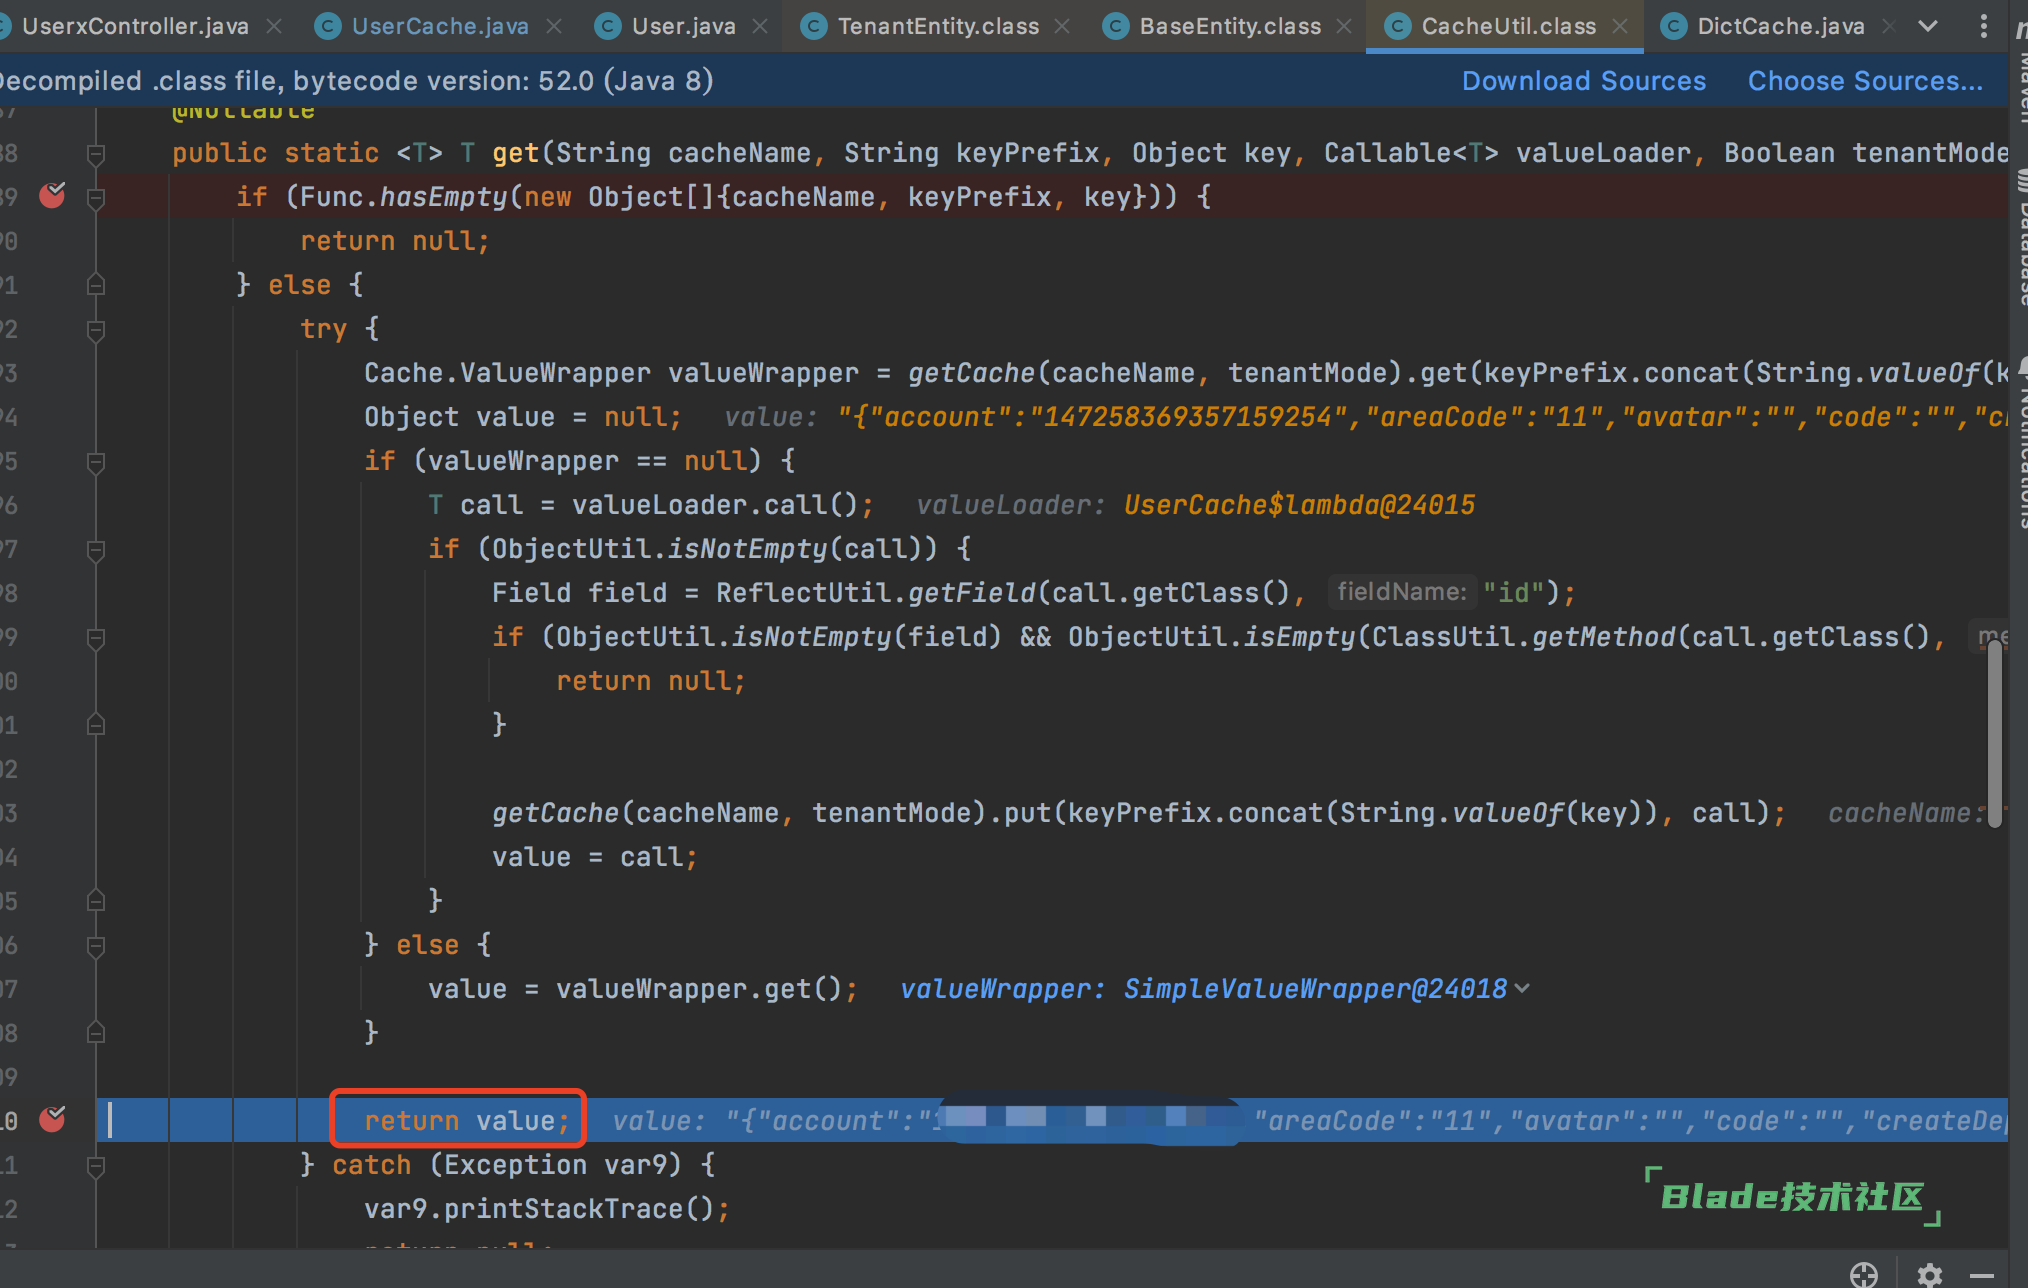The width and height of the screenshot is (2028, 1288).
Task: Open the editor tab options menu
Action: pos(1984,27)
